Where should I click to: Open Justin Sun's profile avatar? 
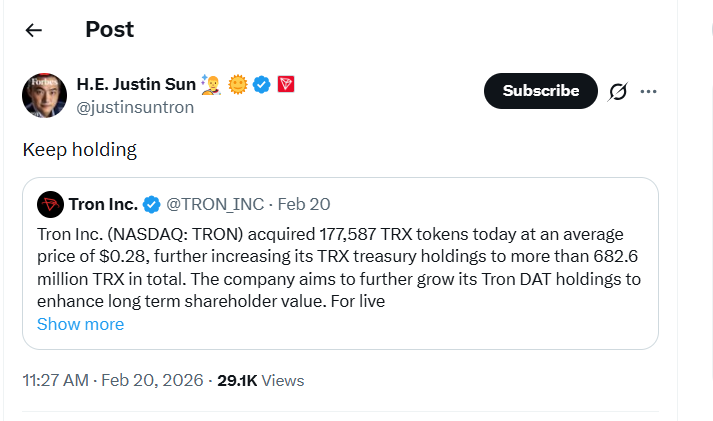click(45, 96)
